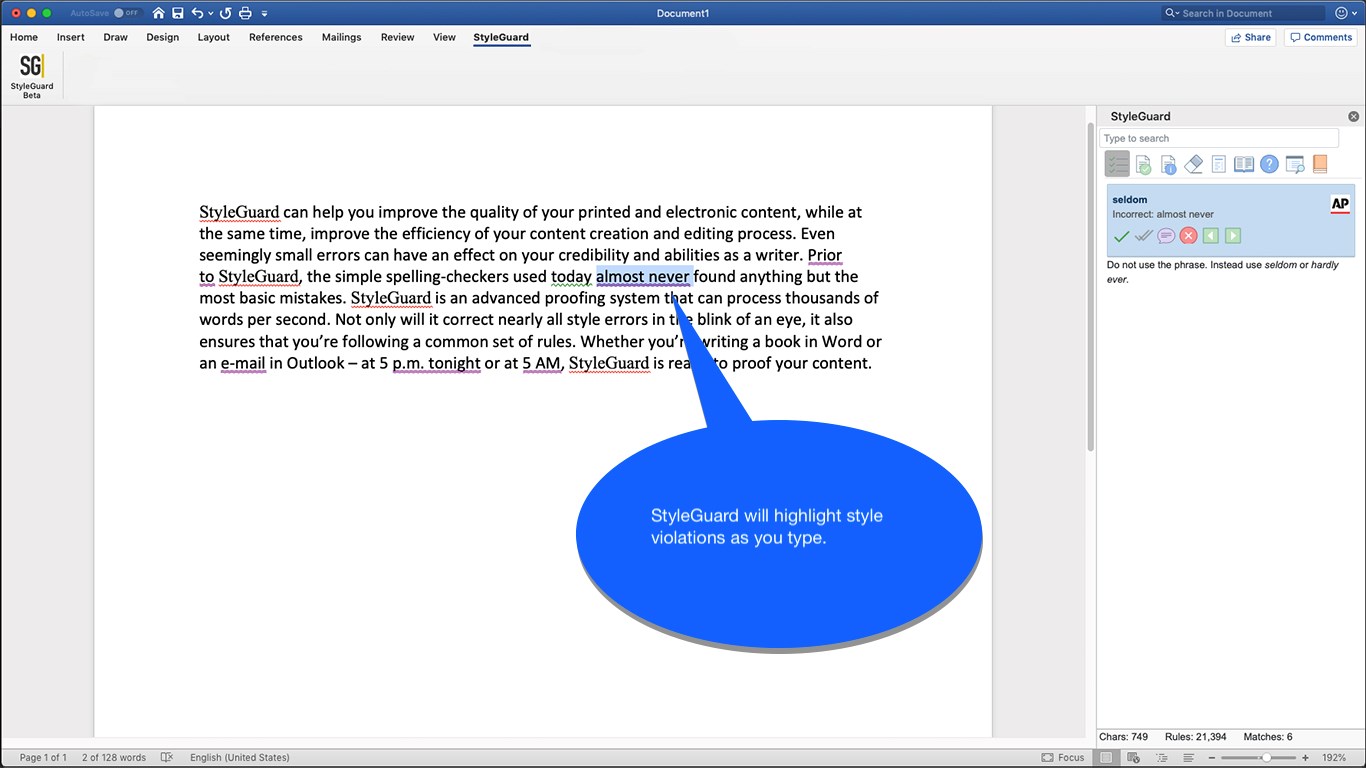1366x768 pixels.
Task: Click the AP stylebook logo
Action: point(1340,204)
